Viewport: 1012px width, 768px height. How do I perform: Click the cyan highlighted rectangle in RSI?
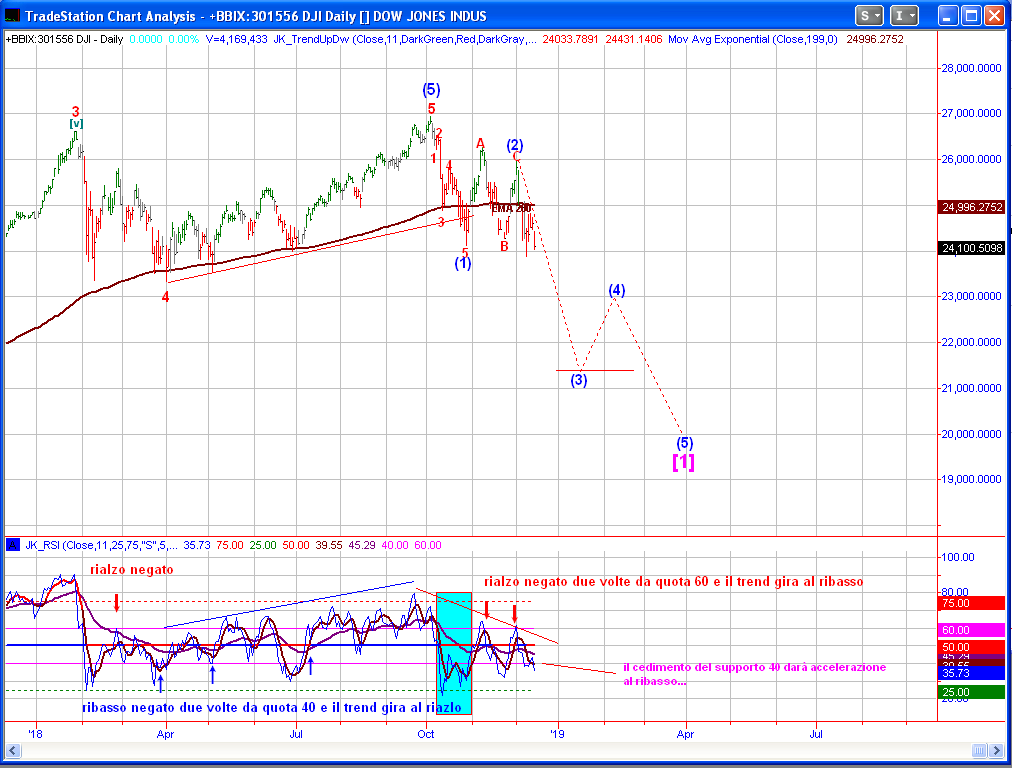pyautogui.click(x=454, y=653)
